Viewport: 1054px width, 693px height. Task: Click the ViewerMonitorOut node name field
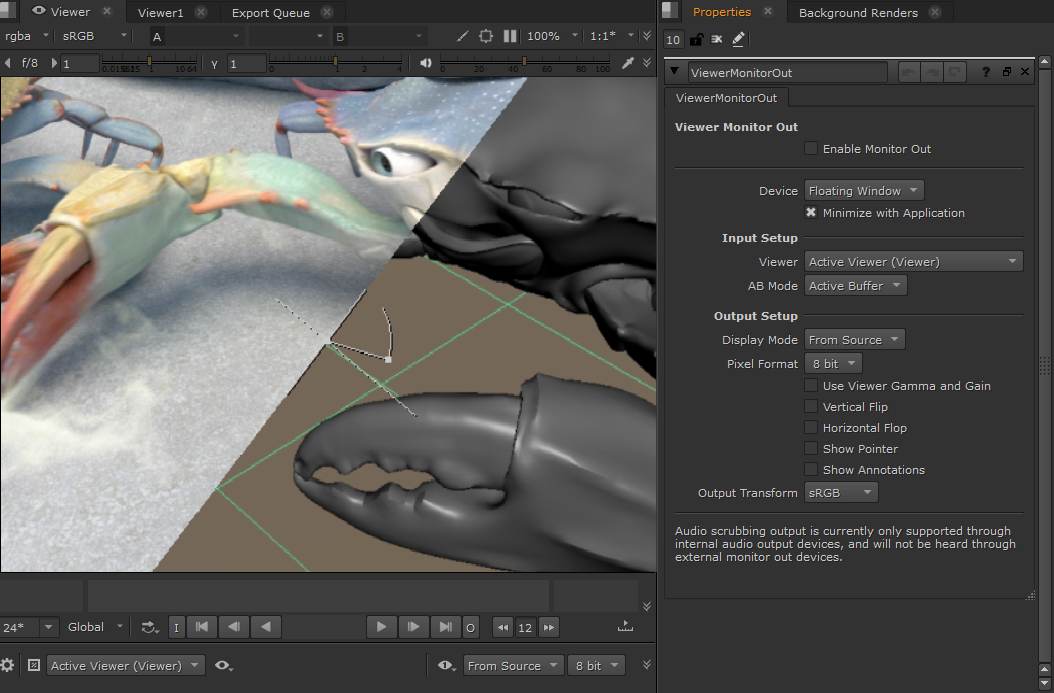pos(787,73)
